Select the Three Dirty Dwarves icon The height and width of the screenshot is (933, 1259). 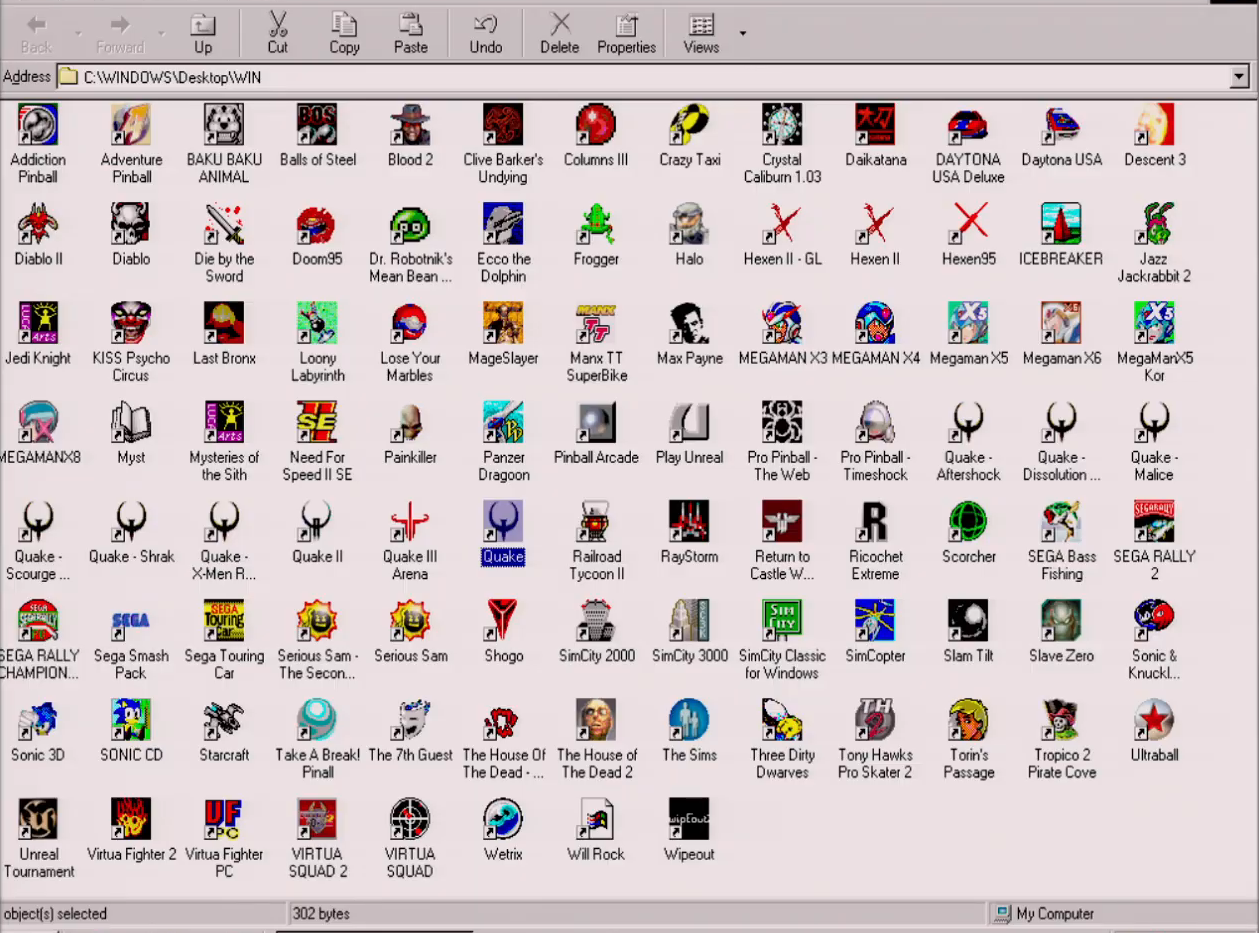pos(782,719)
